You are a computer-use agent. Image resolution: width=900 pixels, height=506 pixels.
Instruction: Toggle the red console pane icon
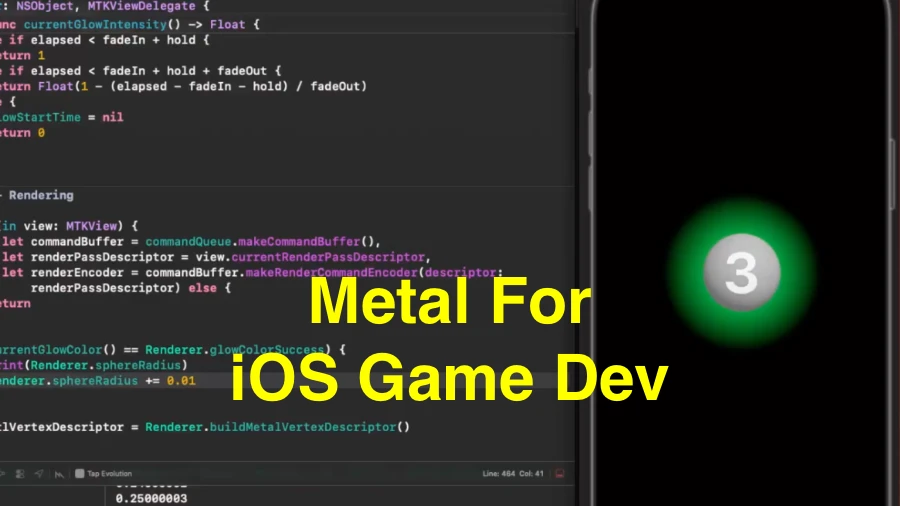point(560,473)
